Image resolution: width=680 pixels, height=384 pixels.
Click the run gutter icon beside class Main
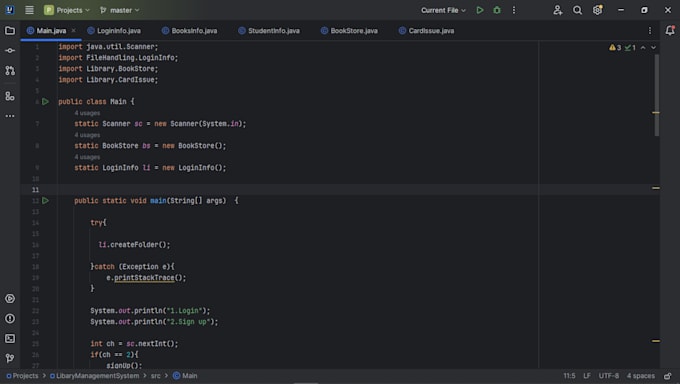coord(45,102)
